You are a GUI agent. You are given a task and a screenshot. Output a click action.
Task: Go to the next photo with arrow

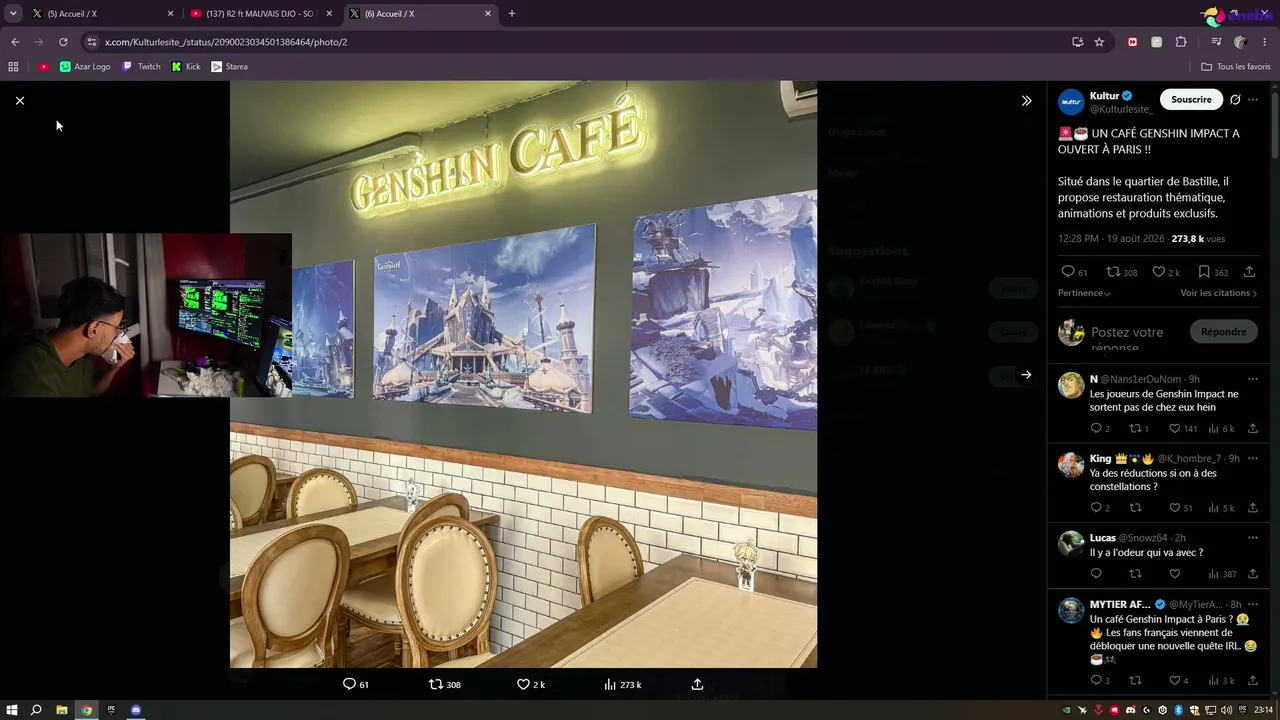(1026, 375)
